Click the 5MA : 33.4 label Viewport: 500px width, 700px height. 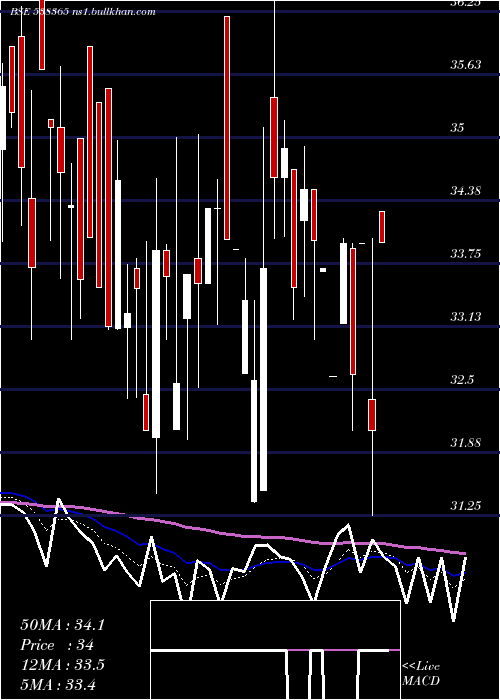click(58, 685)
